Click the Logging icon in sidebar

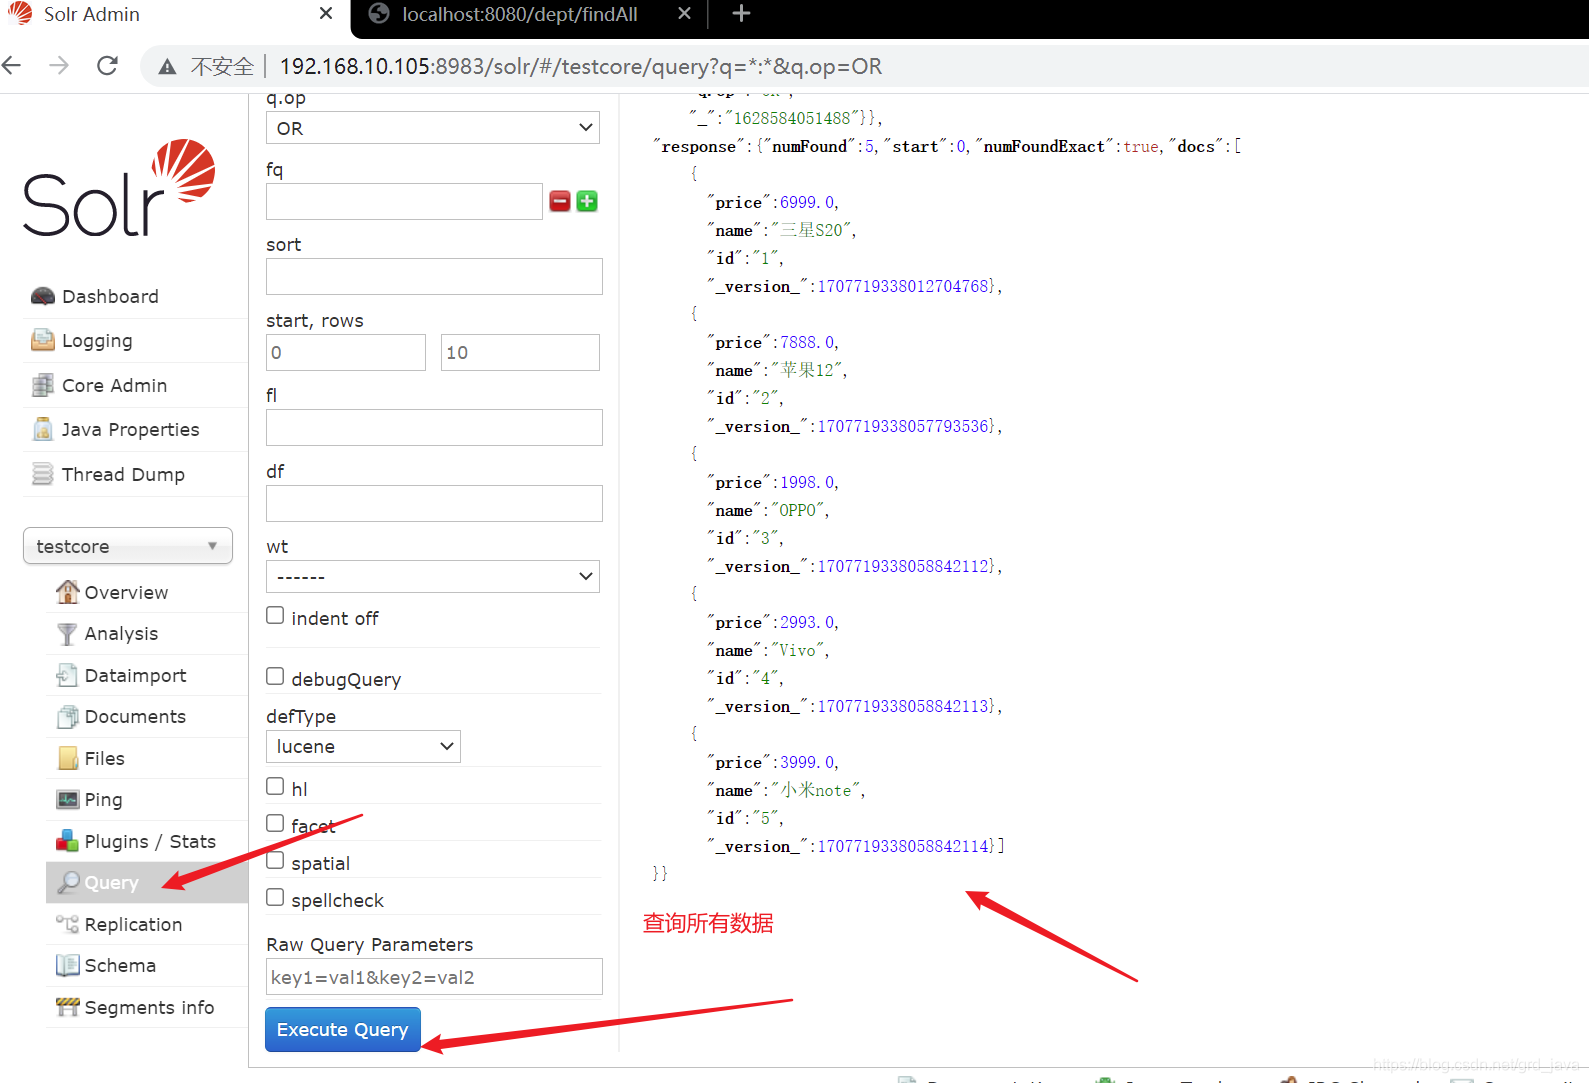[x=43, y=340]
